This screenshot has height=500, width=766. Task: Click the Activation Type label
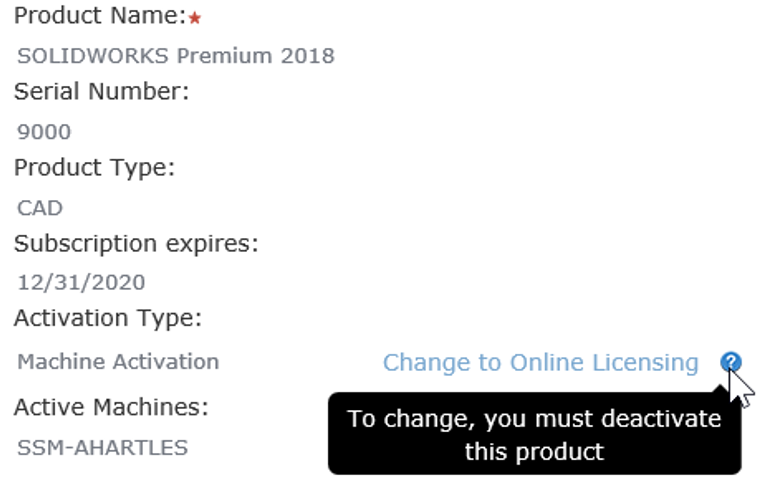pyautogui.click(x=108, y=319)
